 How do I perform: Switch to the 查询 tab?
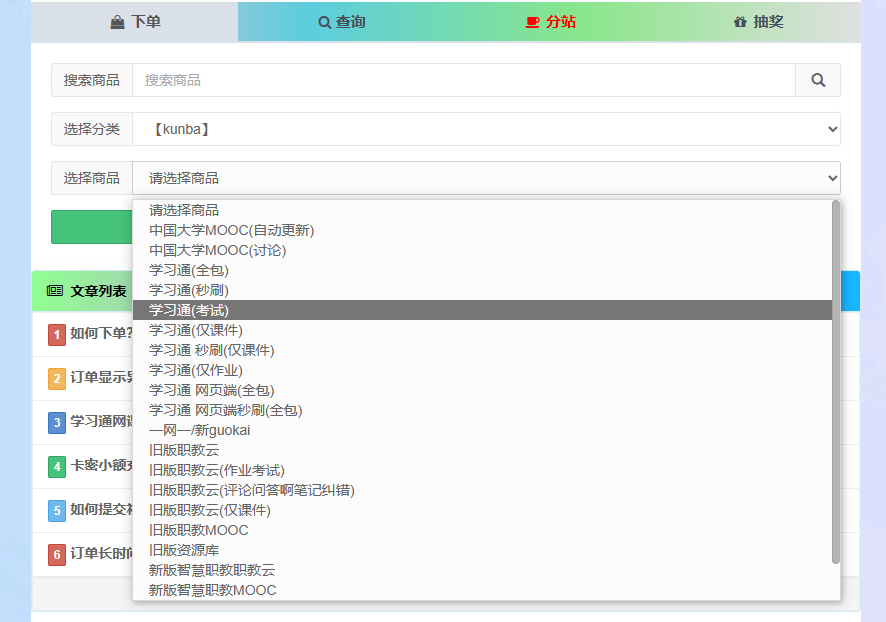pos(341,22)
